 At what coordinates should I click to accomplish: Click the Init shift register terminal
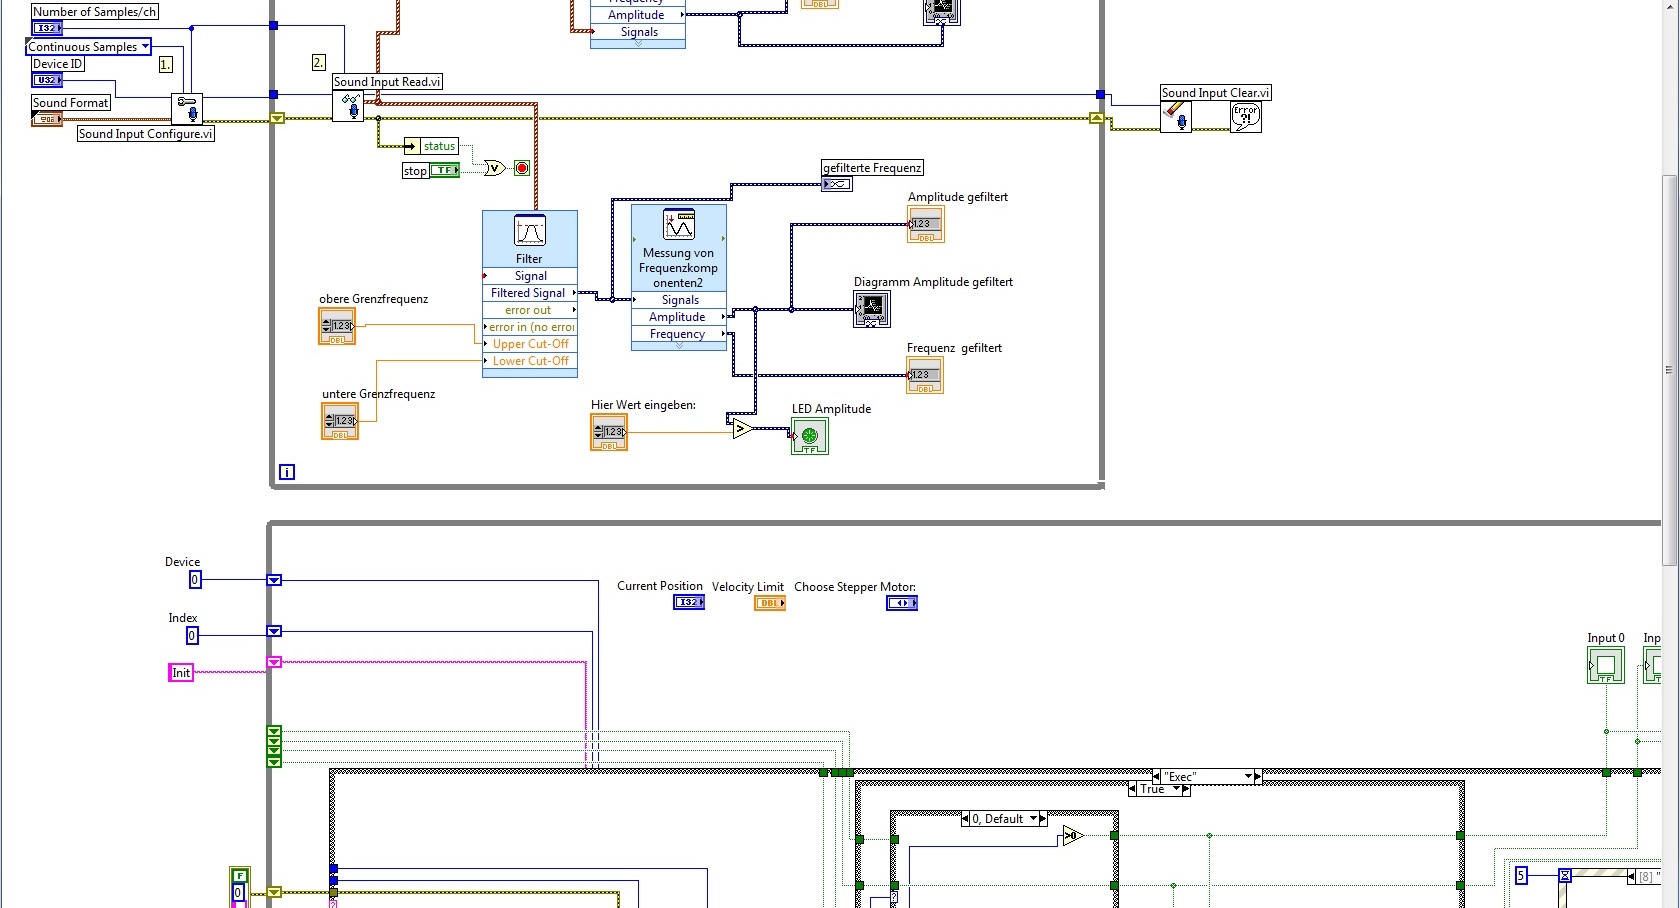[274, 662]
